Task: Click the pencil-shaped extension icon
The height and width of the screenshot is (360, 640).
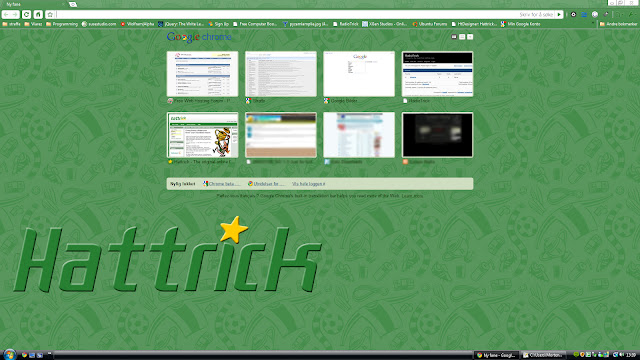Action: point(606,15)
